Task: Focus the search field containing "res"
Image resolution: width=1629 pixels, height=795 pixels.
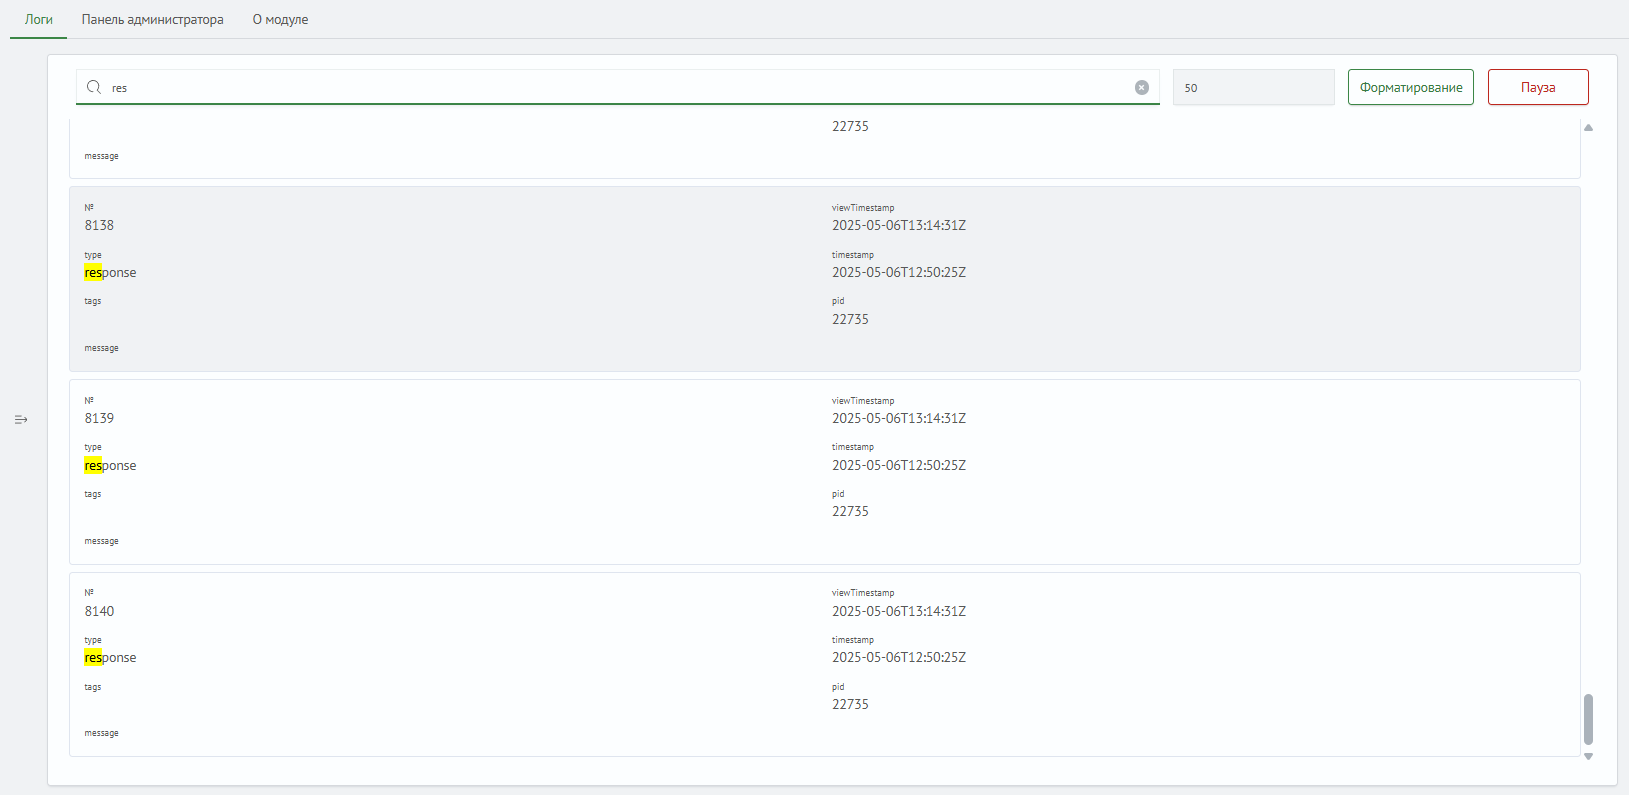Action: coord(620,88)
